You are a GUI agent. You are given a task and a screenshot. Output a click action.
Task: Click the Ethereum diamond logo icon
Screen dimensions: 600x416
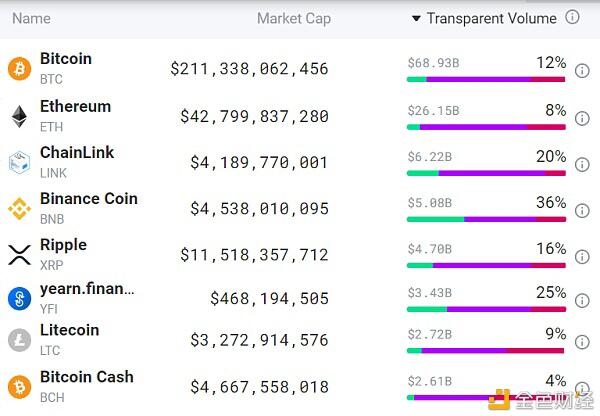click(x=19, y=116)
